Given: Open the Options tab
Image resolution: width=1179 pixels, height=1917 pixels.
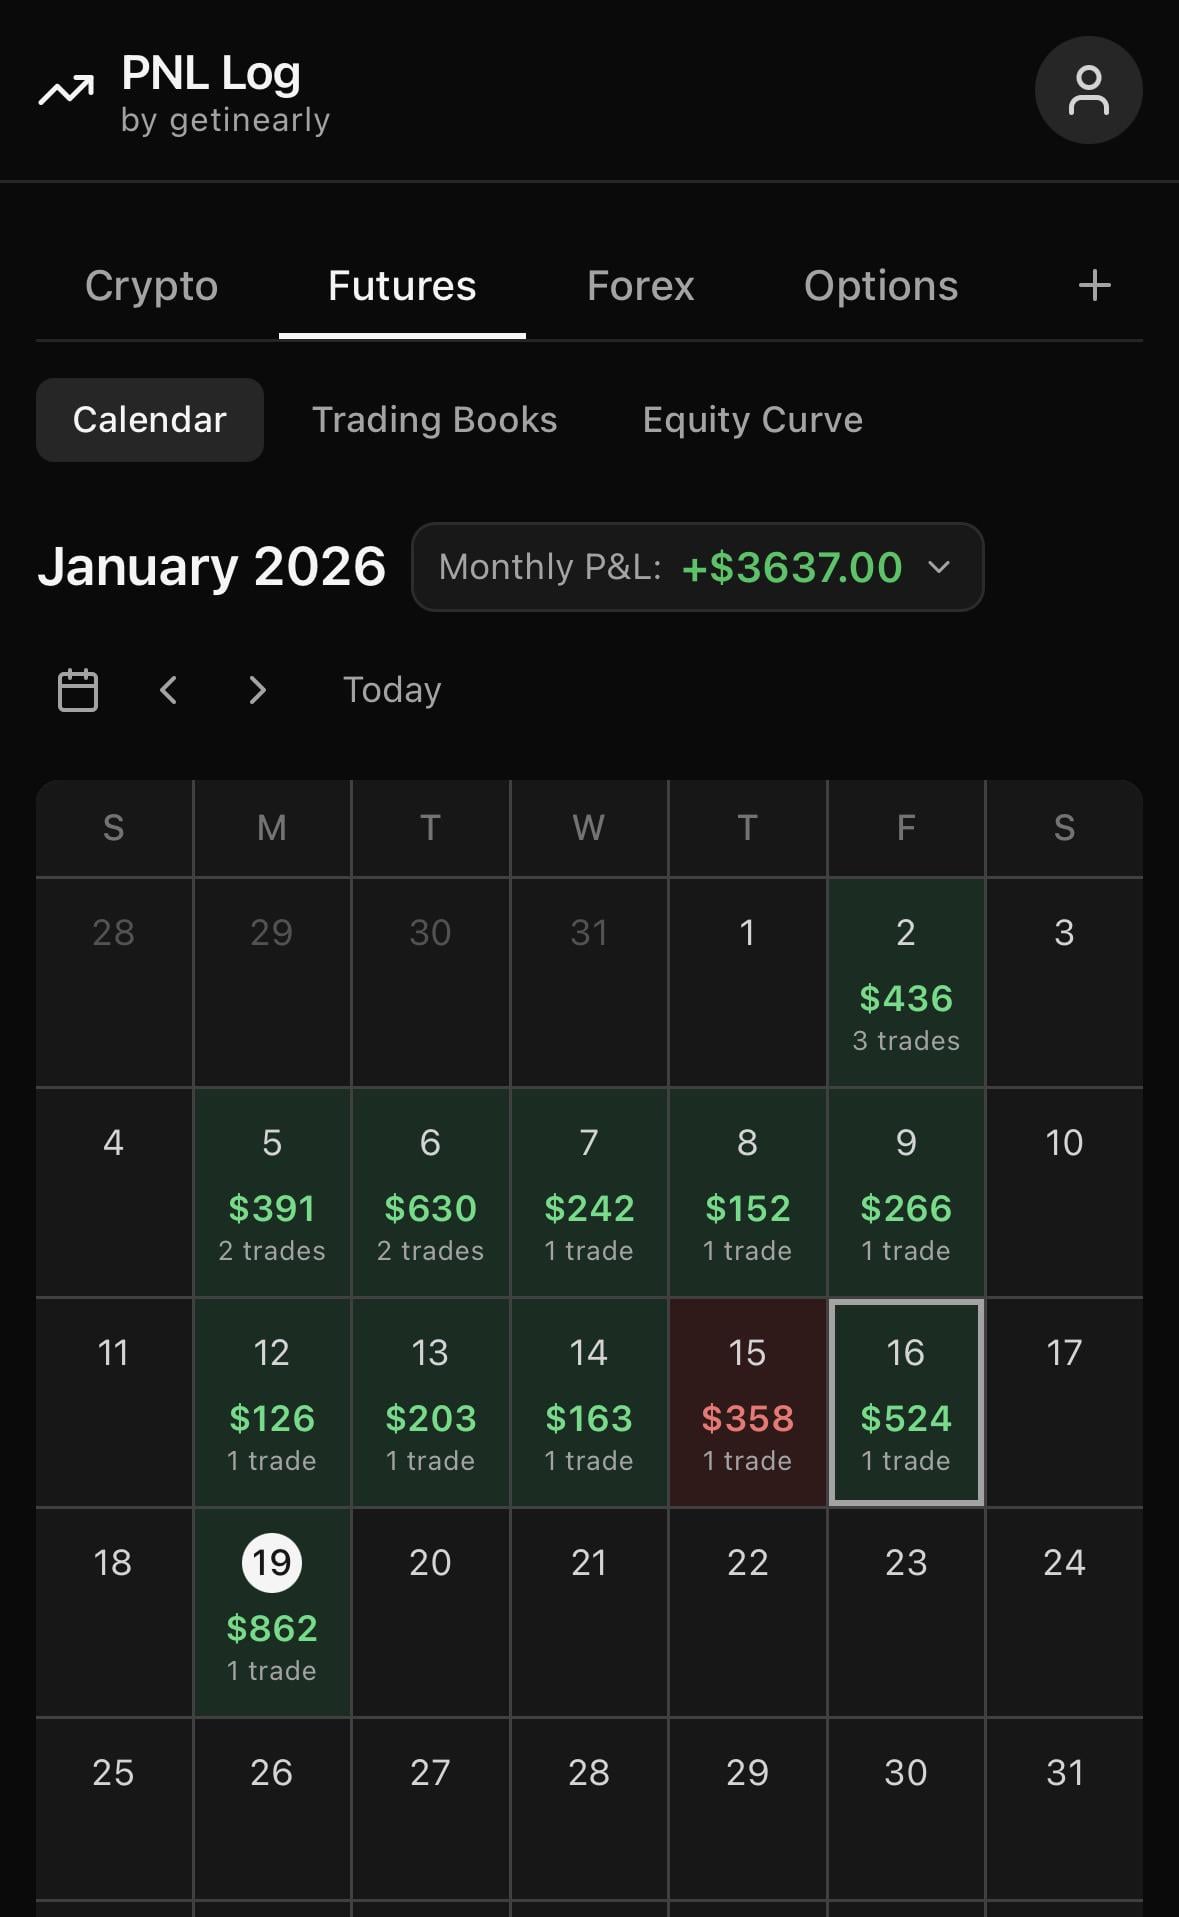Looking at the screenshot, I should (x=880, y=286).
